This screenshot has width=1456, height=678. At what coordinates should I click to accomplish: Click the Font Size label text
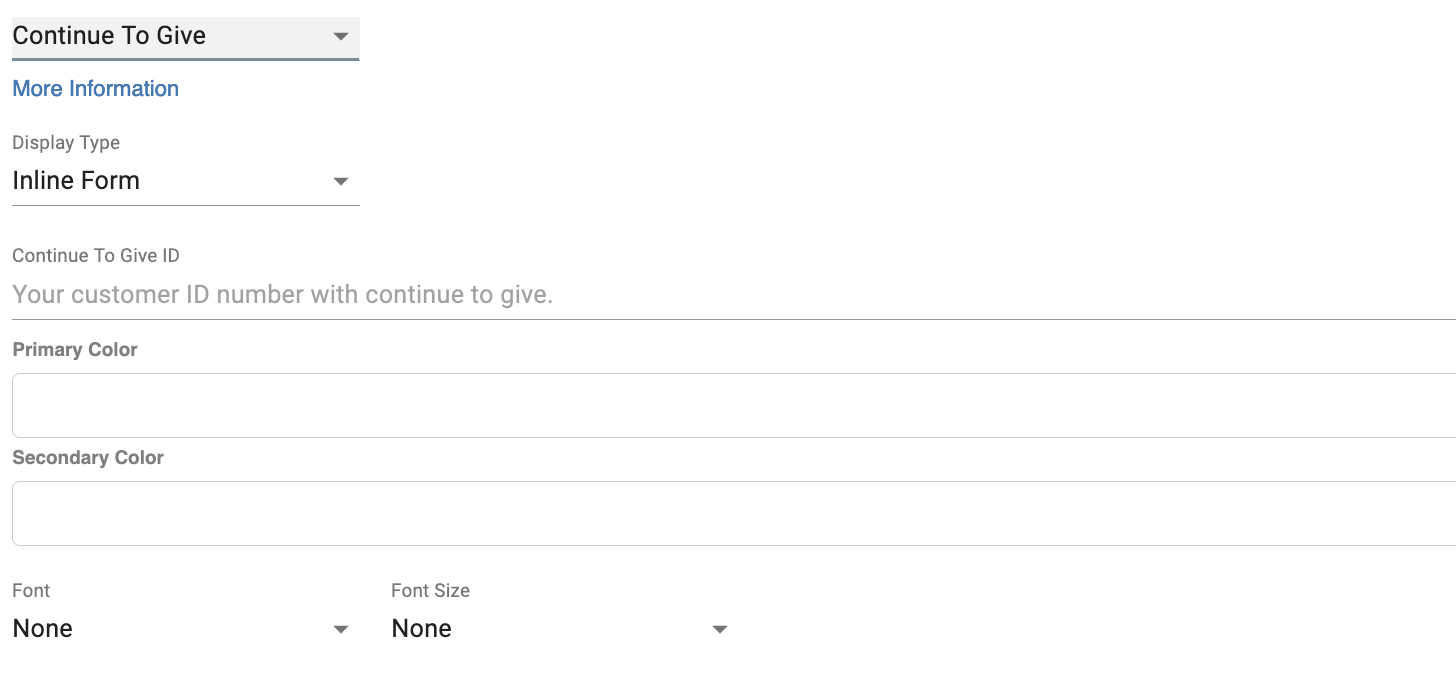(x=430, y=591)
